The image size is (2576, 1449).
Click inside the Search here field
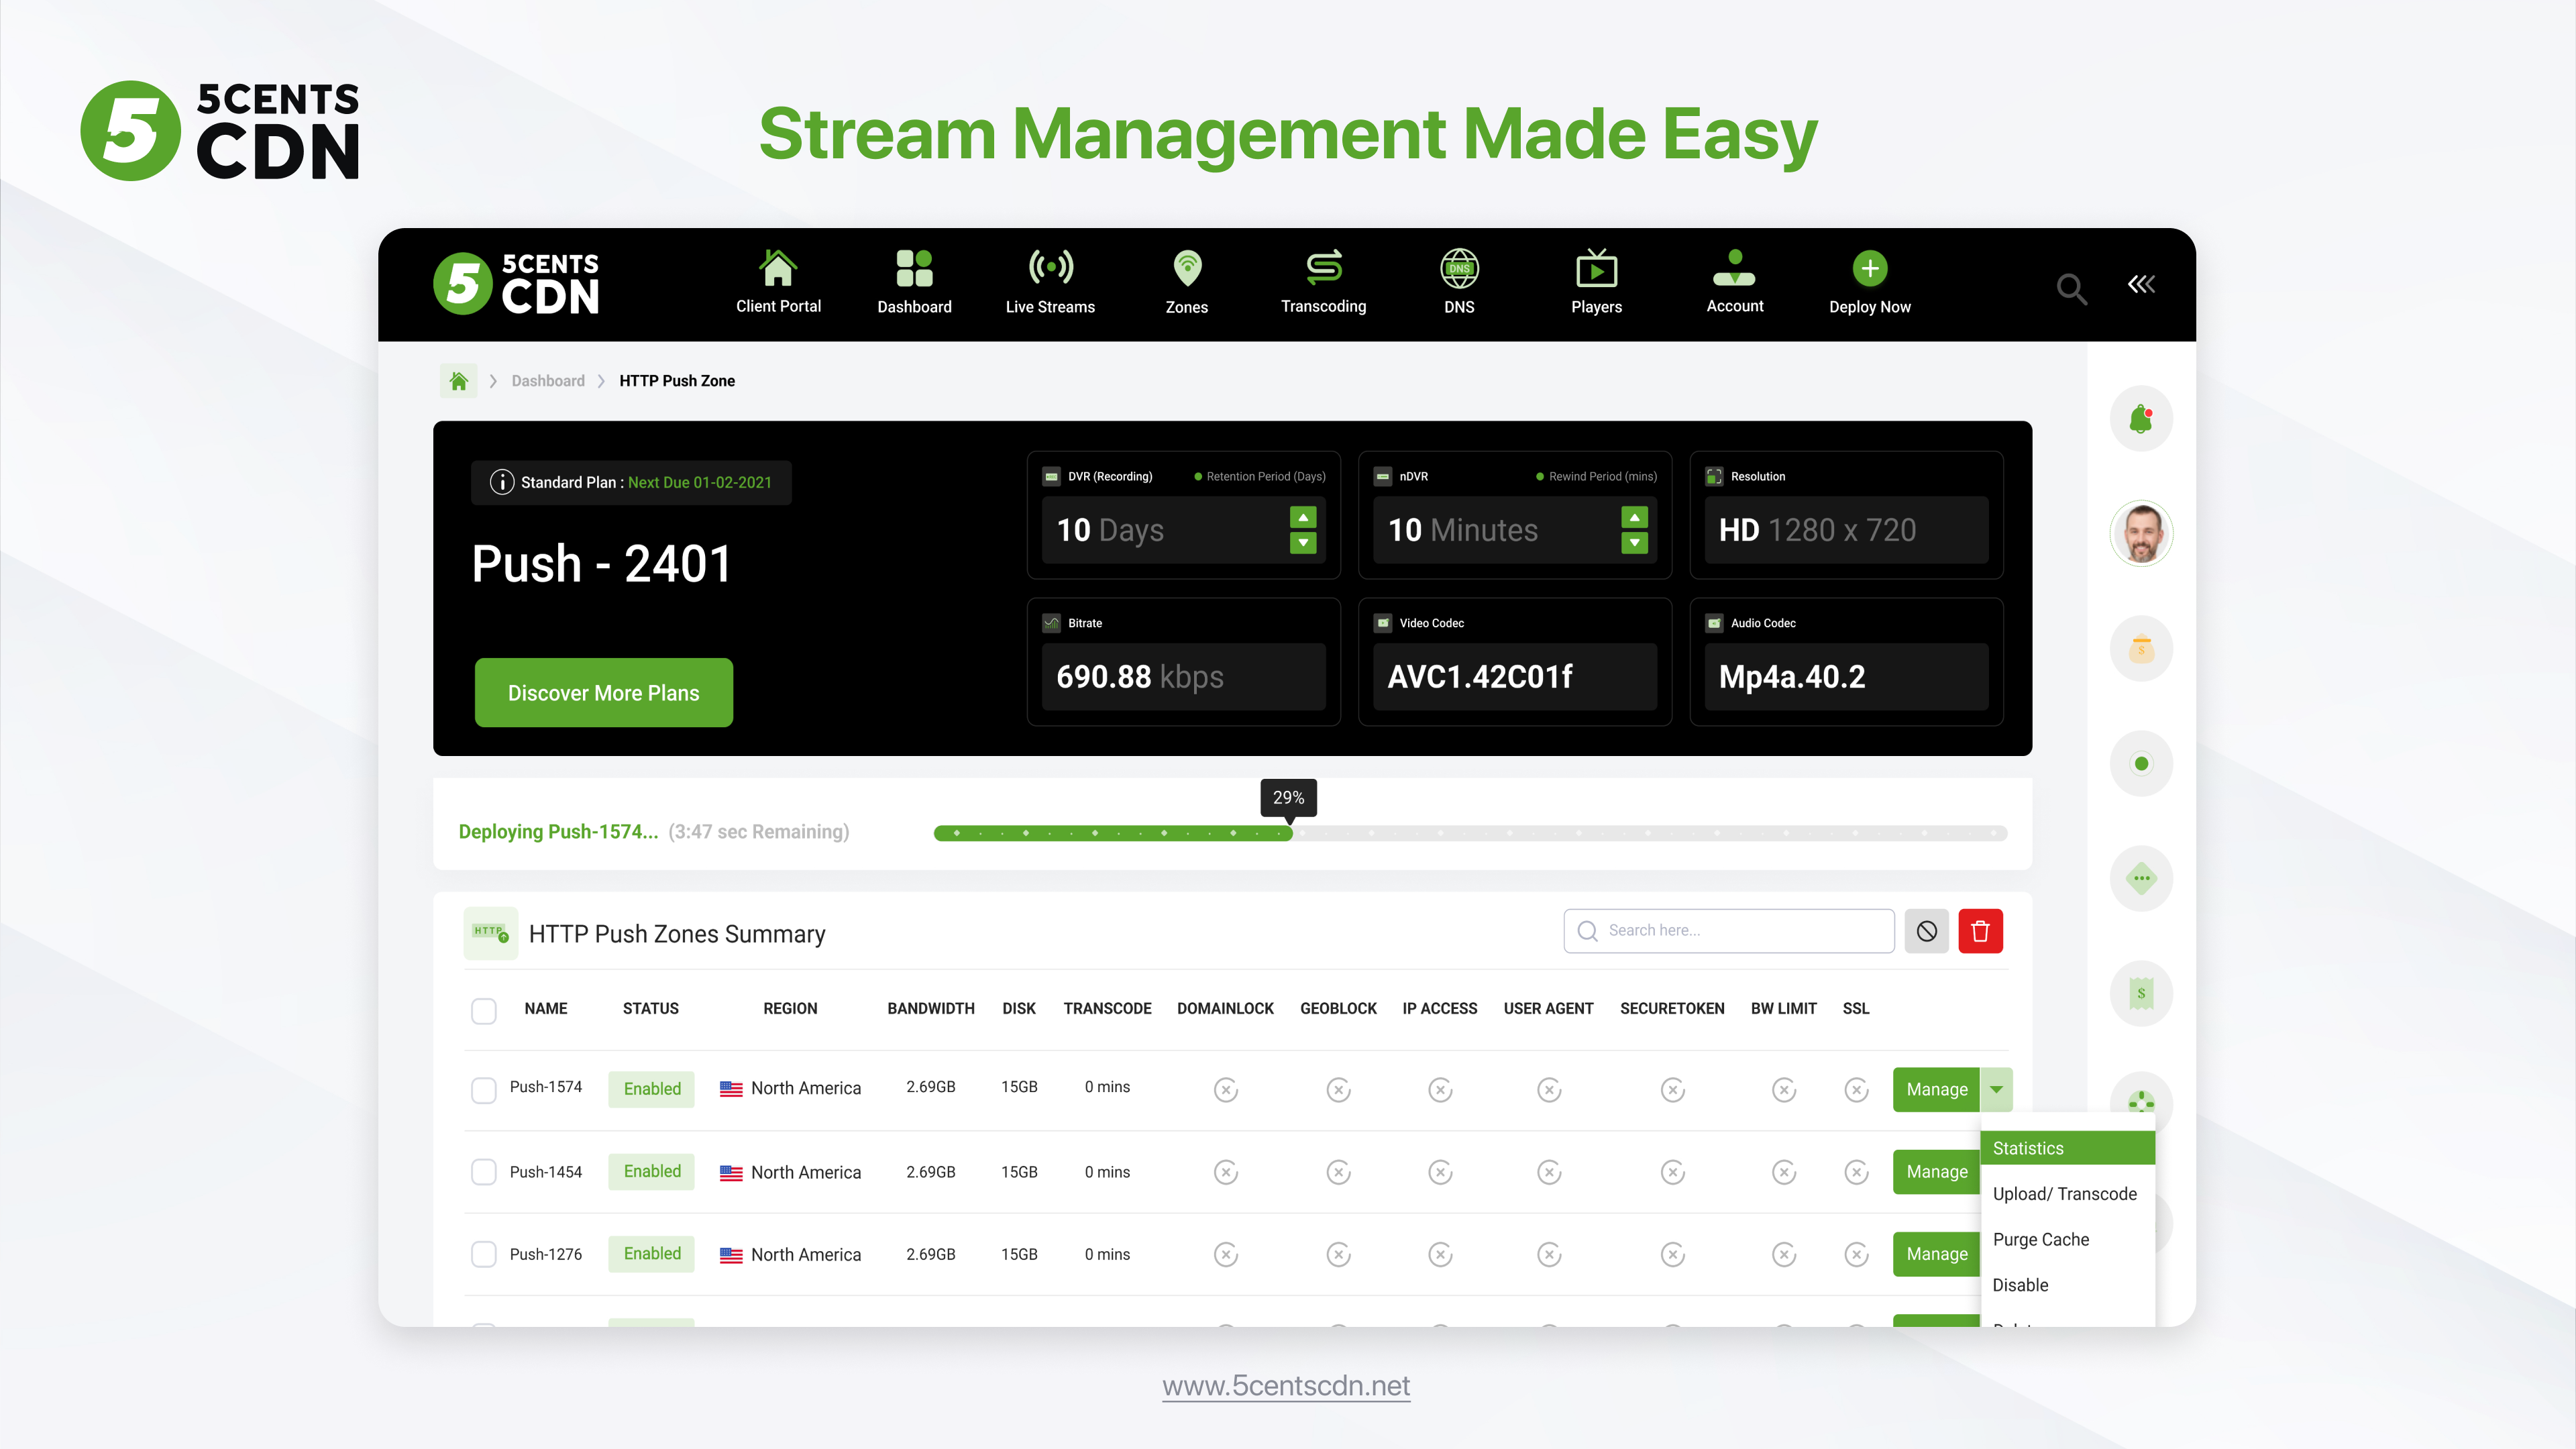(x=1730, y=931)
